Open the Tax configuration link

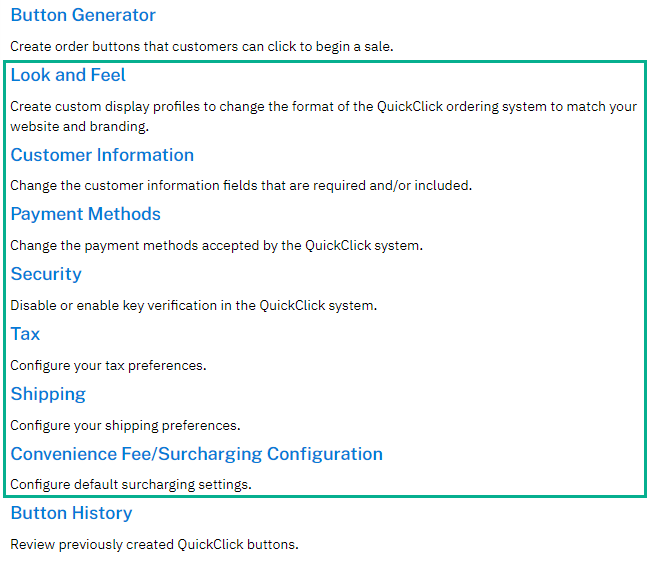point(25,334)
